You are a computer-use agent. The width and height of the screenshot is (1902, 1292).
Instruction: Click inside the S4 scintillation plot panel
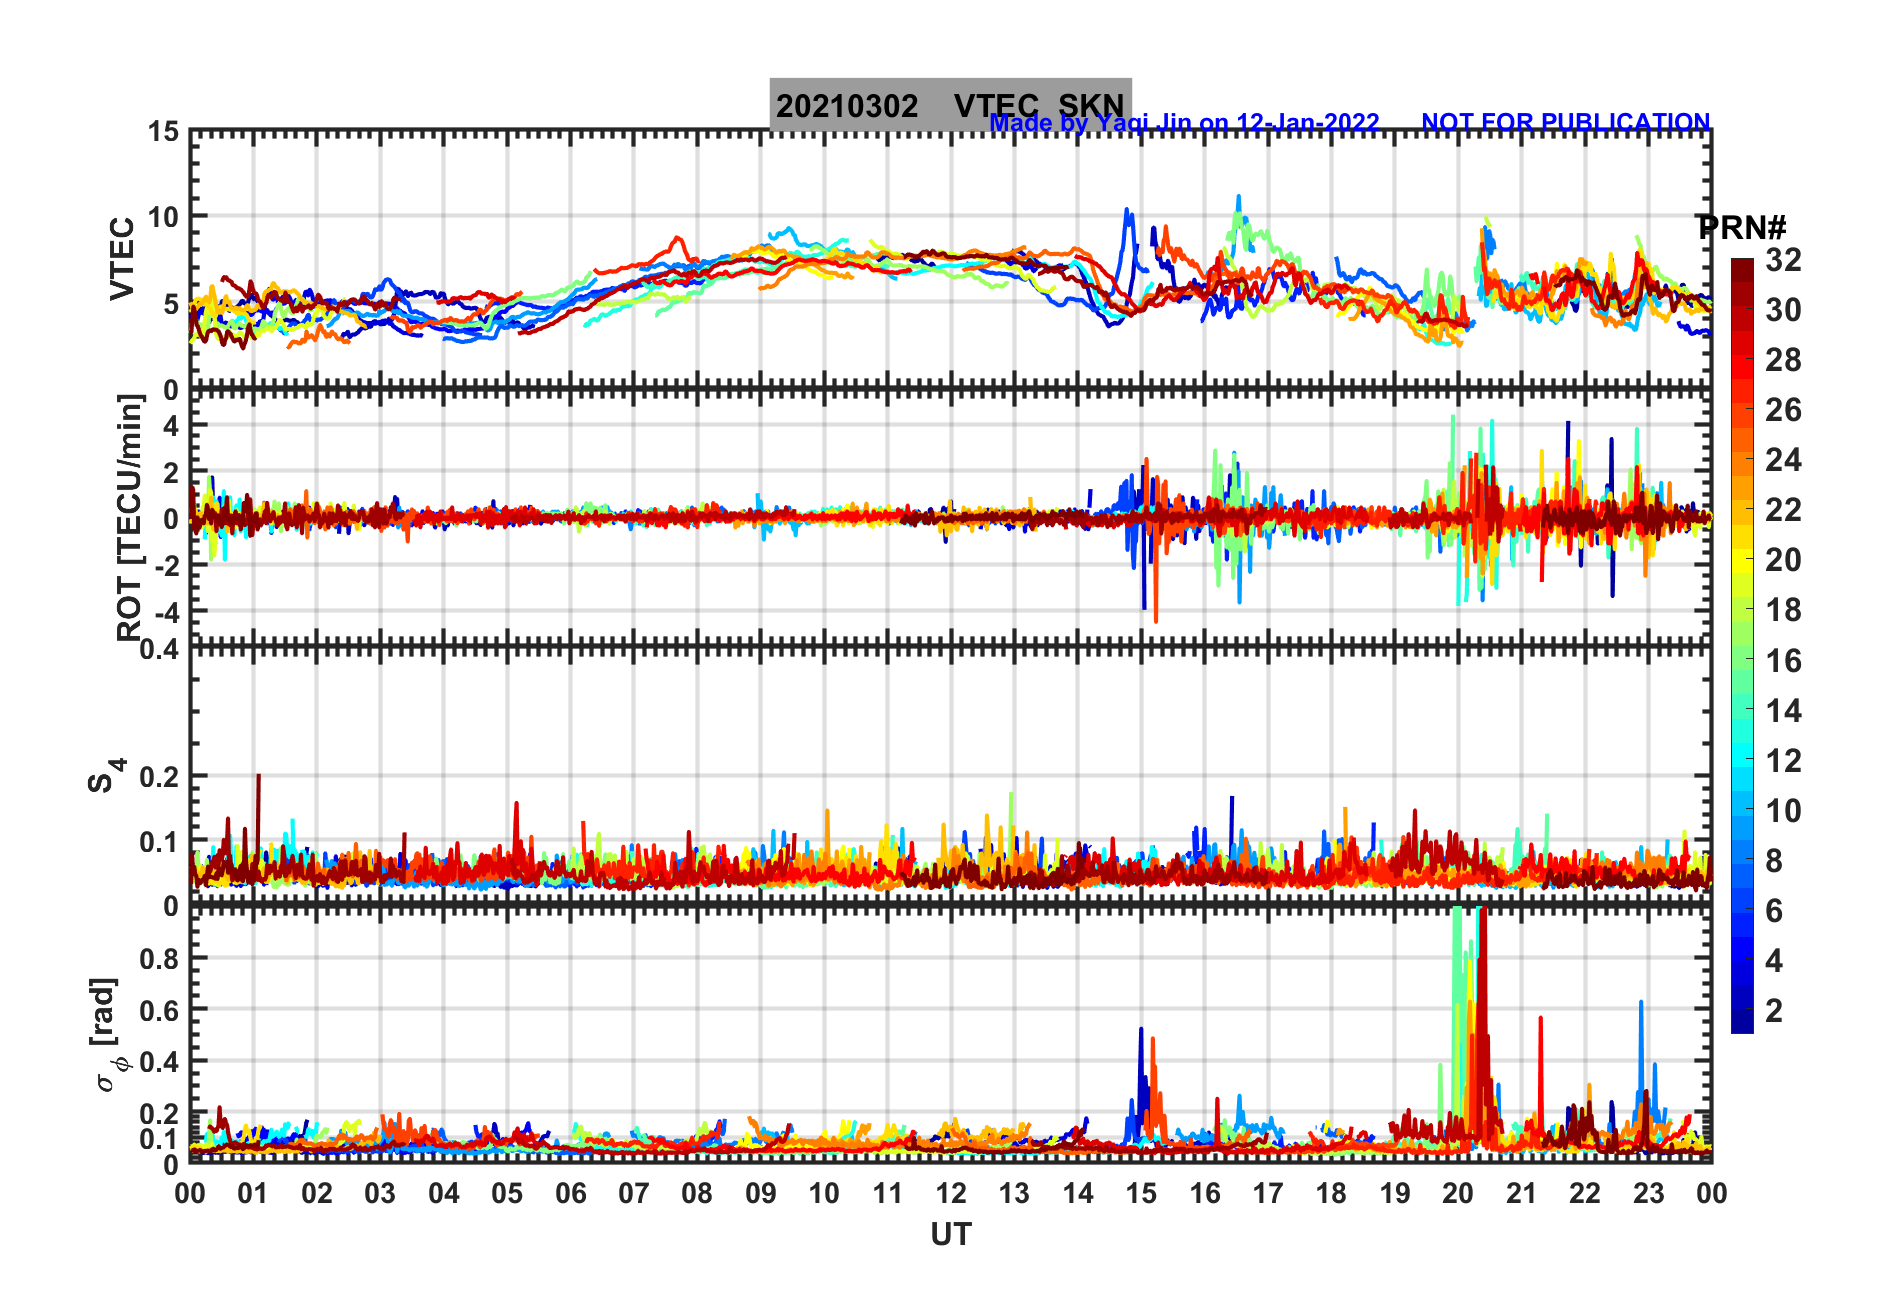[x=951, y=777]
